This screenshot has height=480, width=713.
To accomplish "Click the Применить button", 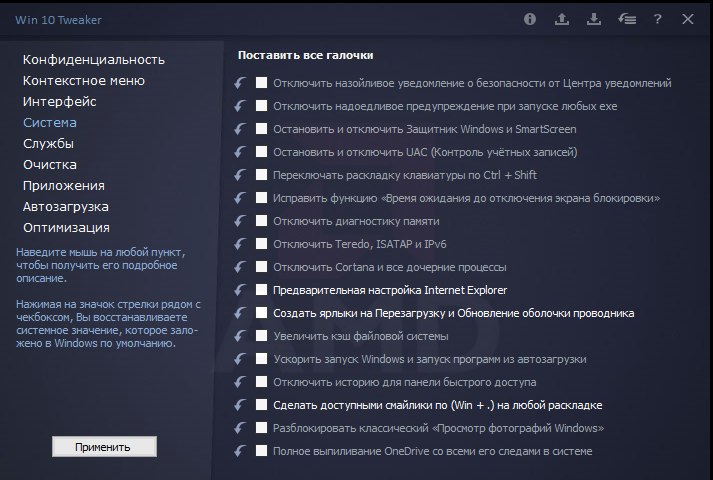I will point(104,446).
